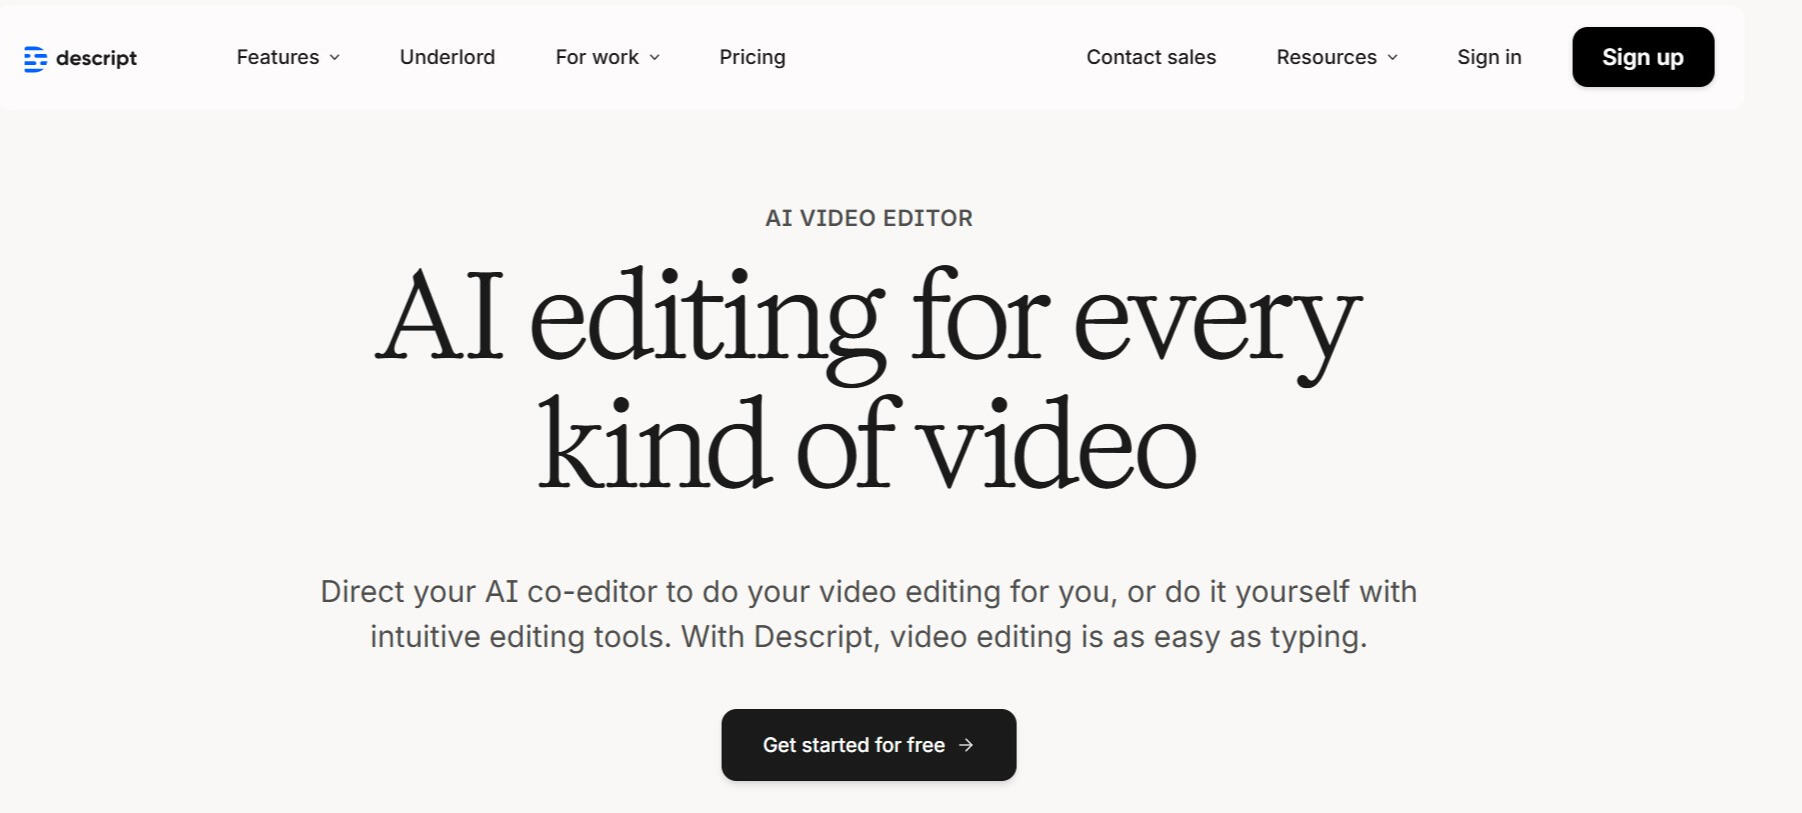Open the Pricing page
The image size is (1802, 813).
click(752, 57)
